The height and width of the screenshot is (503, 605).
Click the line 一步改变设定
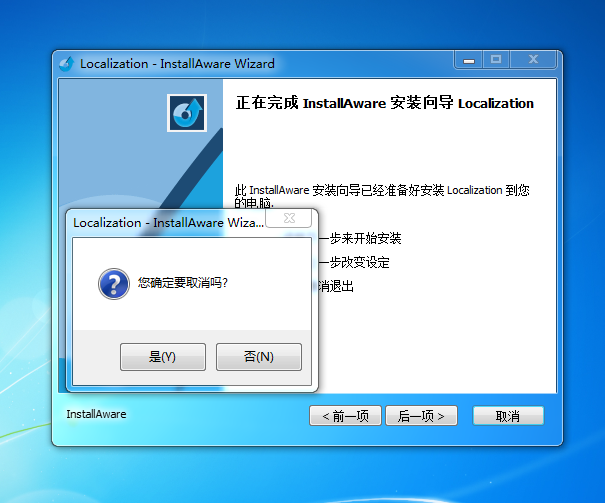(354, 262)
